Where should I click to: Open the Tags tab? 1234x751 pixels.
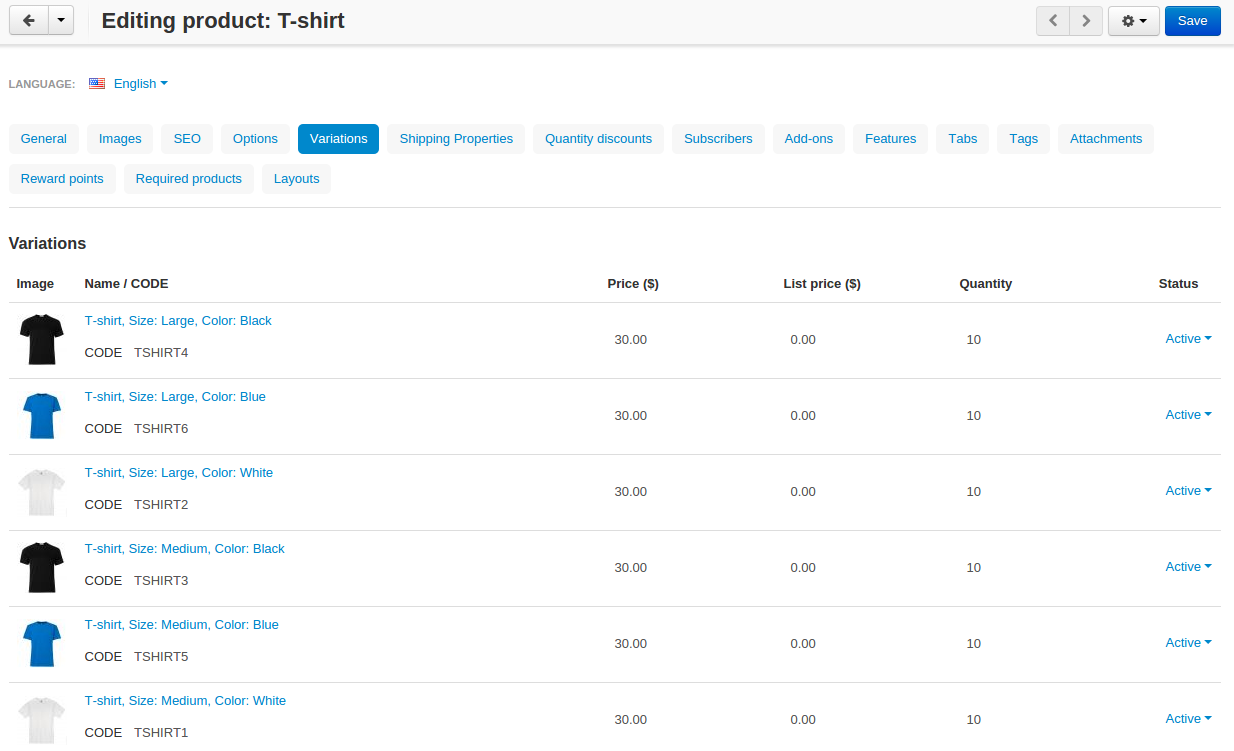[x=1024, y=139]
